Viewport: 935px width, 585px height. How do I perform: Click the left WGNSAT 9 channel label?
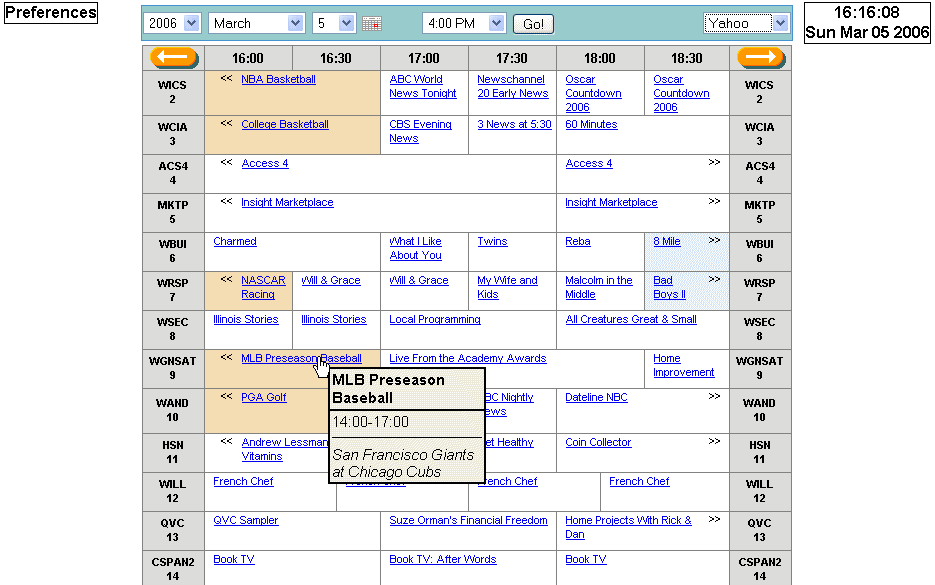point(173,369)
